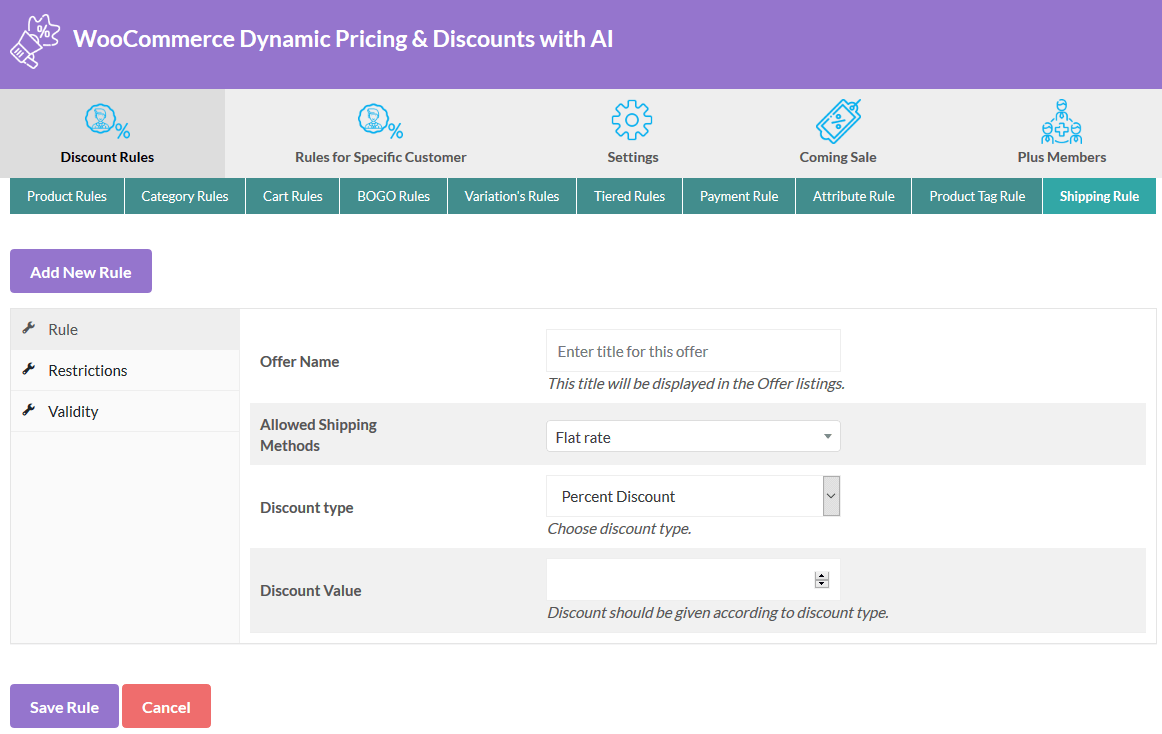Click the Add New Rule button
1162x734 pixels.
tap(80, 271)
